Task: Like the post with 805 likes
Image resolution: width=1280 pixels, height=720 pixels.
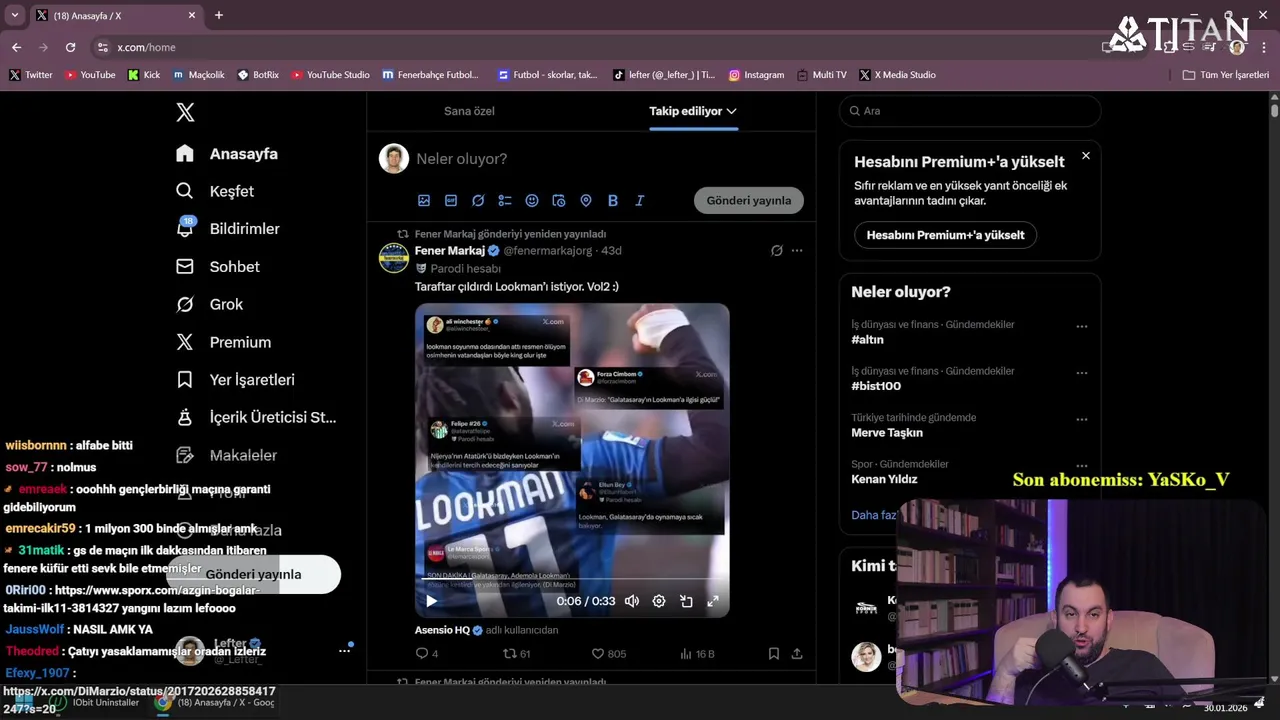Action: coord(608,654)
